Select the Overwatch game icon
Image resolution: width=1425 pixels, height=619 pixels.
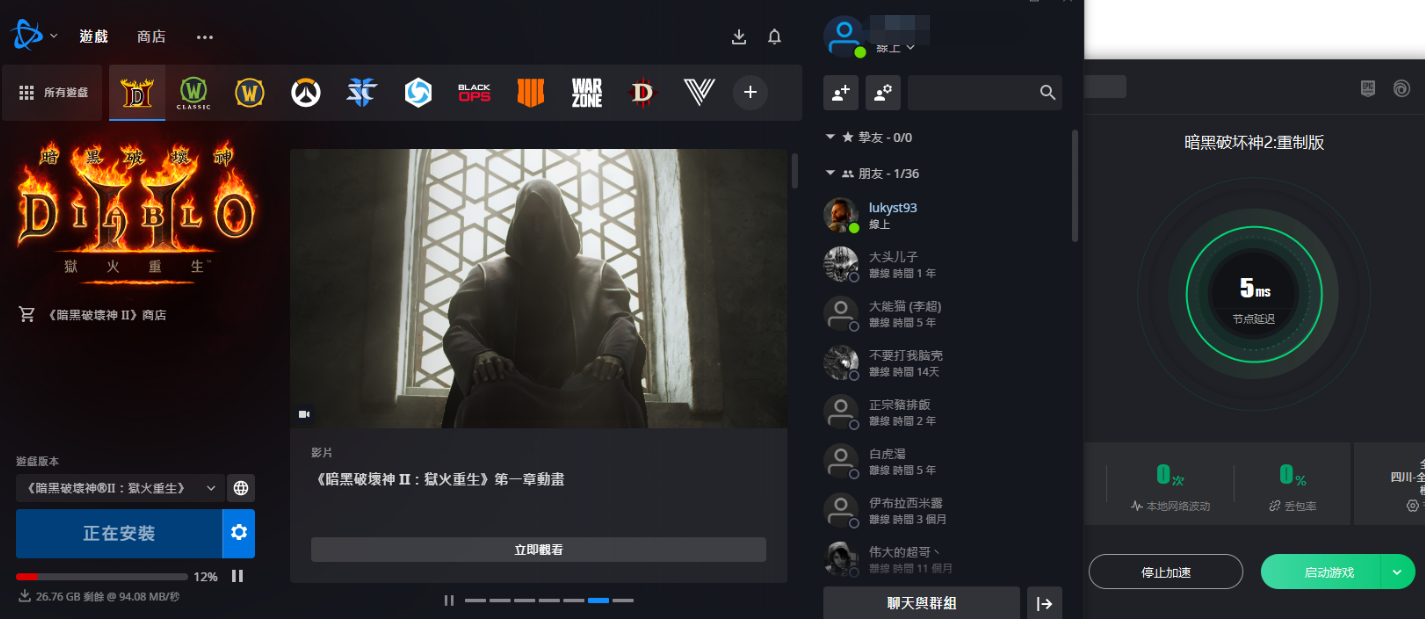click(x=305, y=93)
